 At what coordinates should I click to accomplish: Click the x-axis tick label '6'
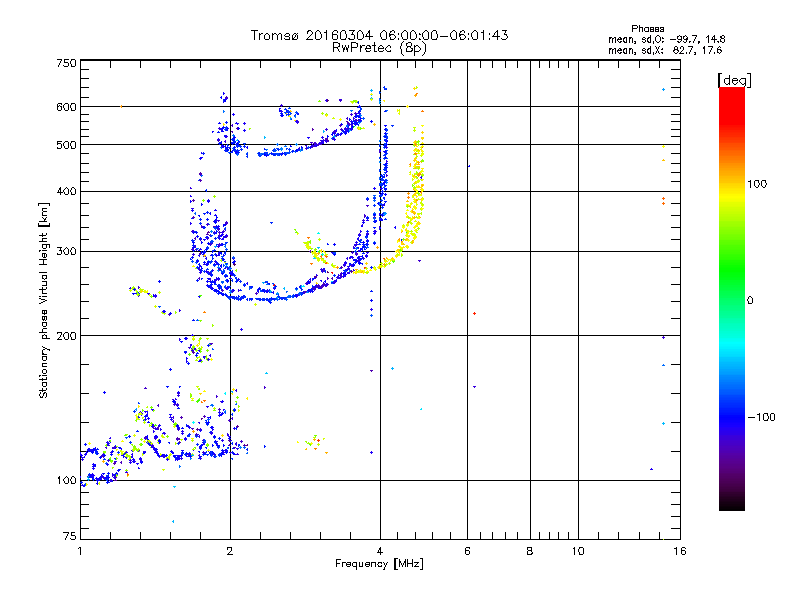click(467, 551)
